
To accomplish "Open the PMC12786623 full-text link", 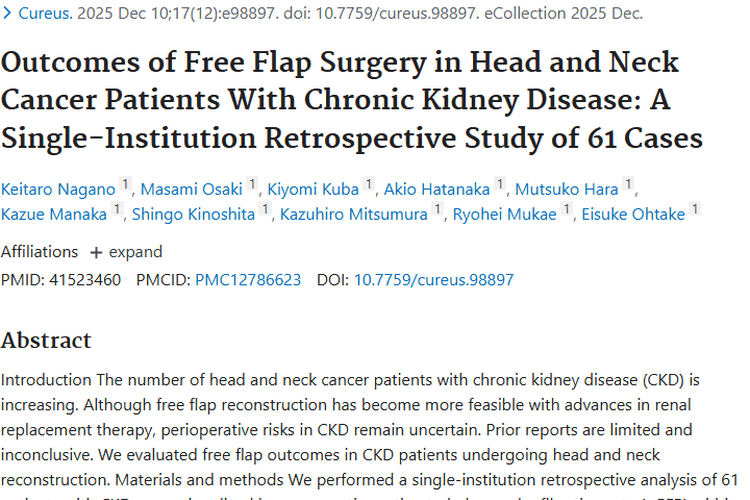I will click(x=248, y=280).
